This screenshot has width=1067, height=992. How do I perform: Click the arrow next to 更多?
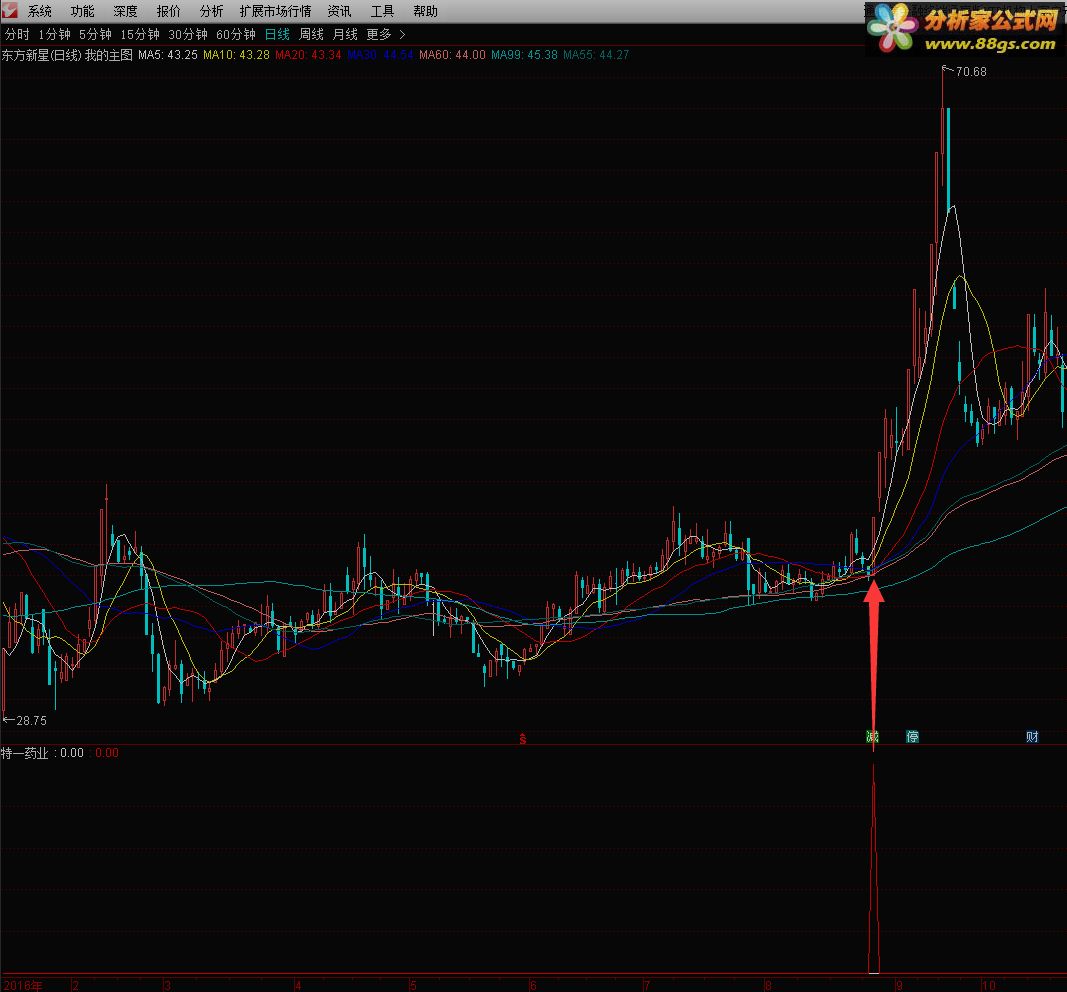pyautogui.click(x=402, y=34)
